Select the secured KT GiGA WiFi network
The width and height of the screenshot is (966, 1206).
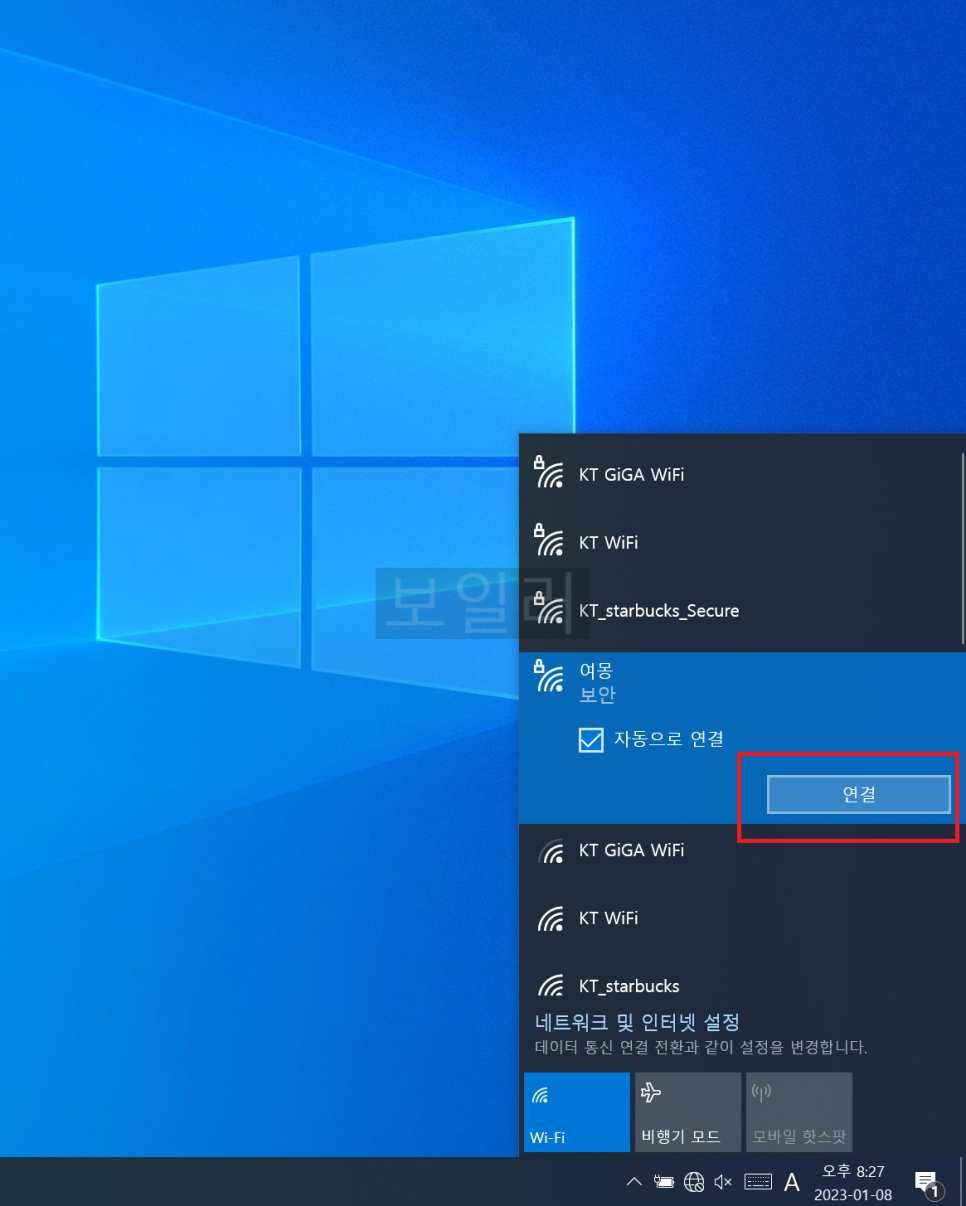631,474
